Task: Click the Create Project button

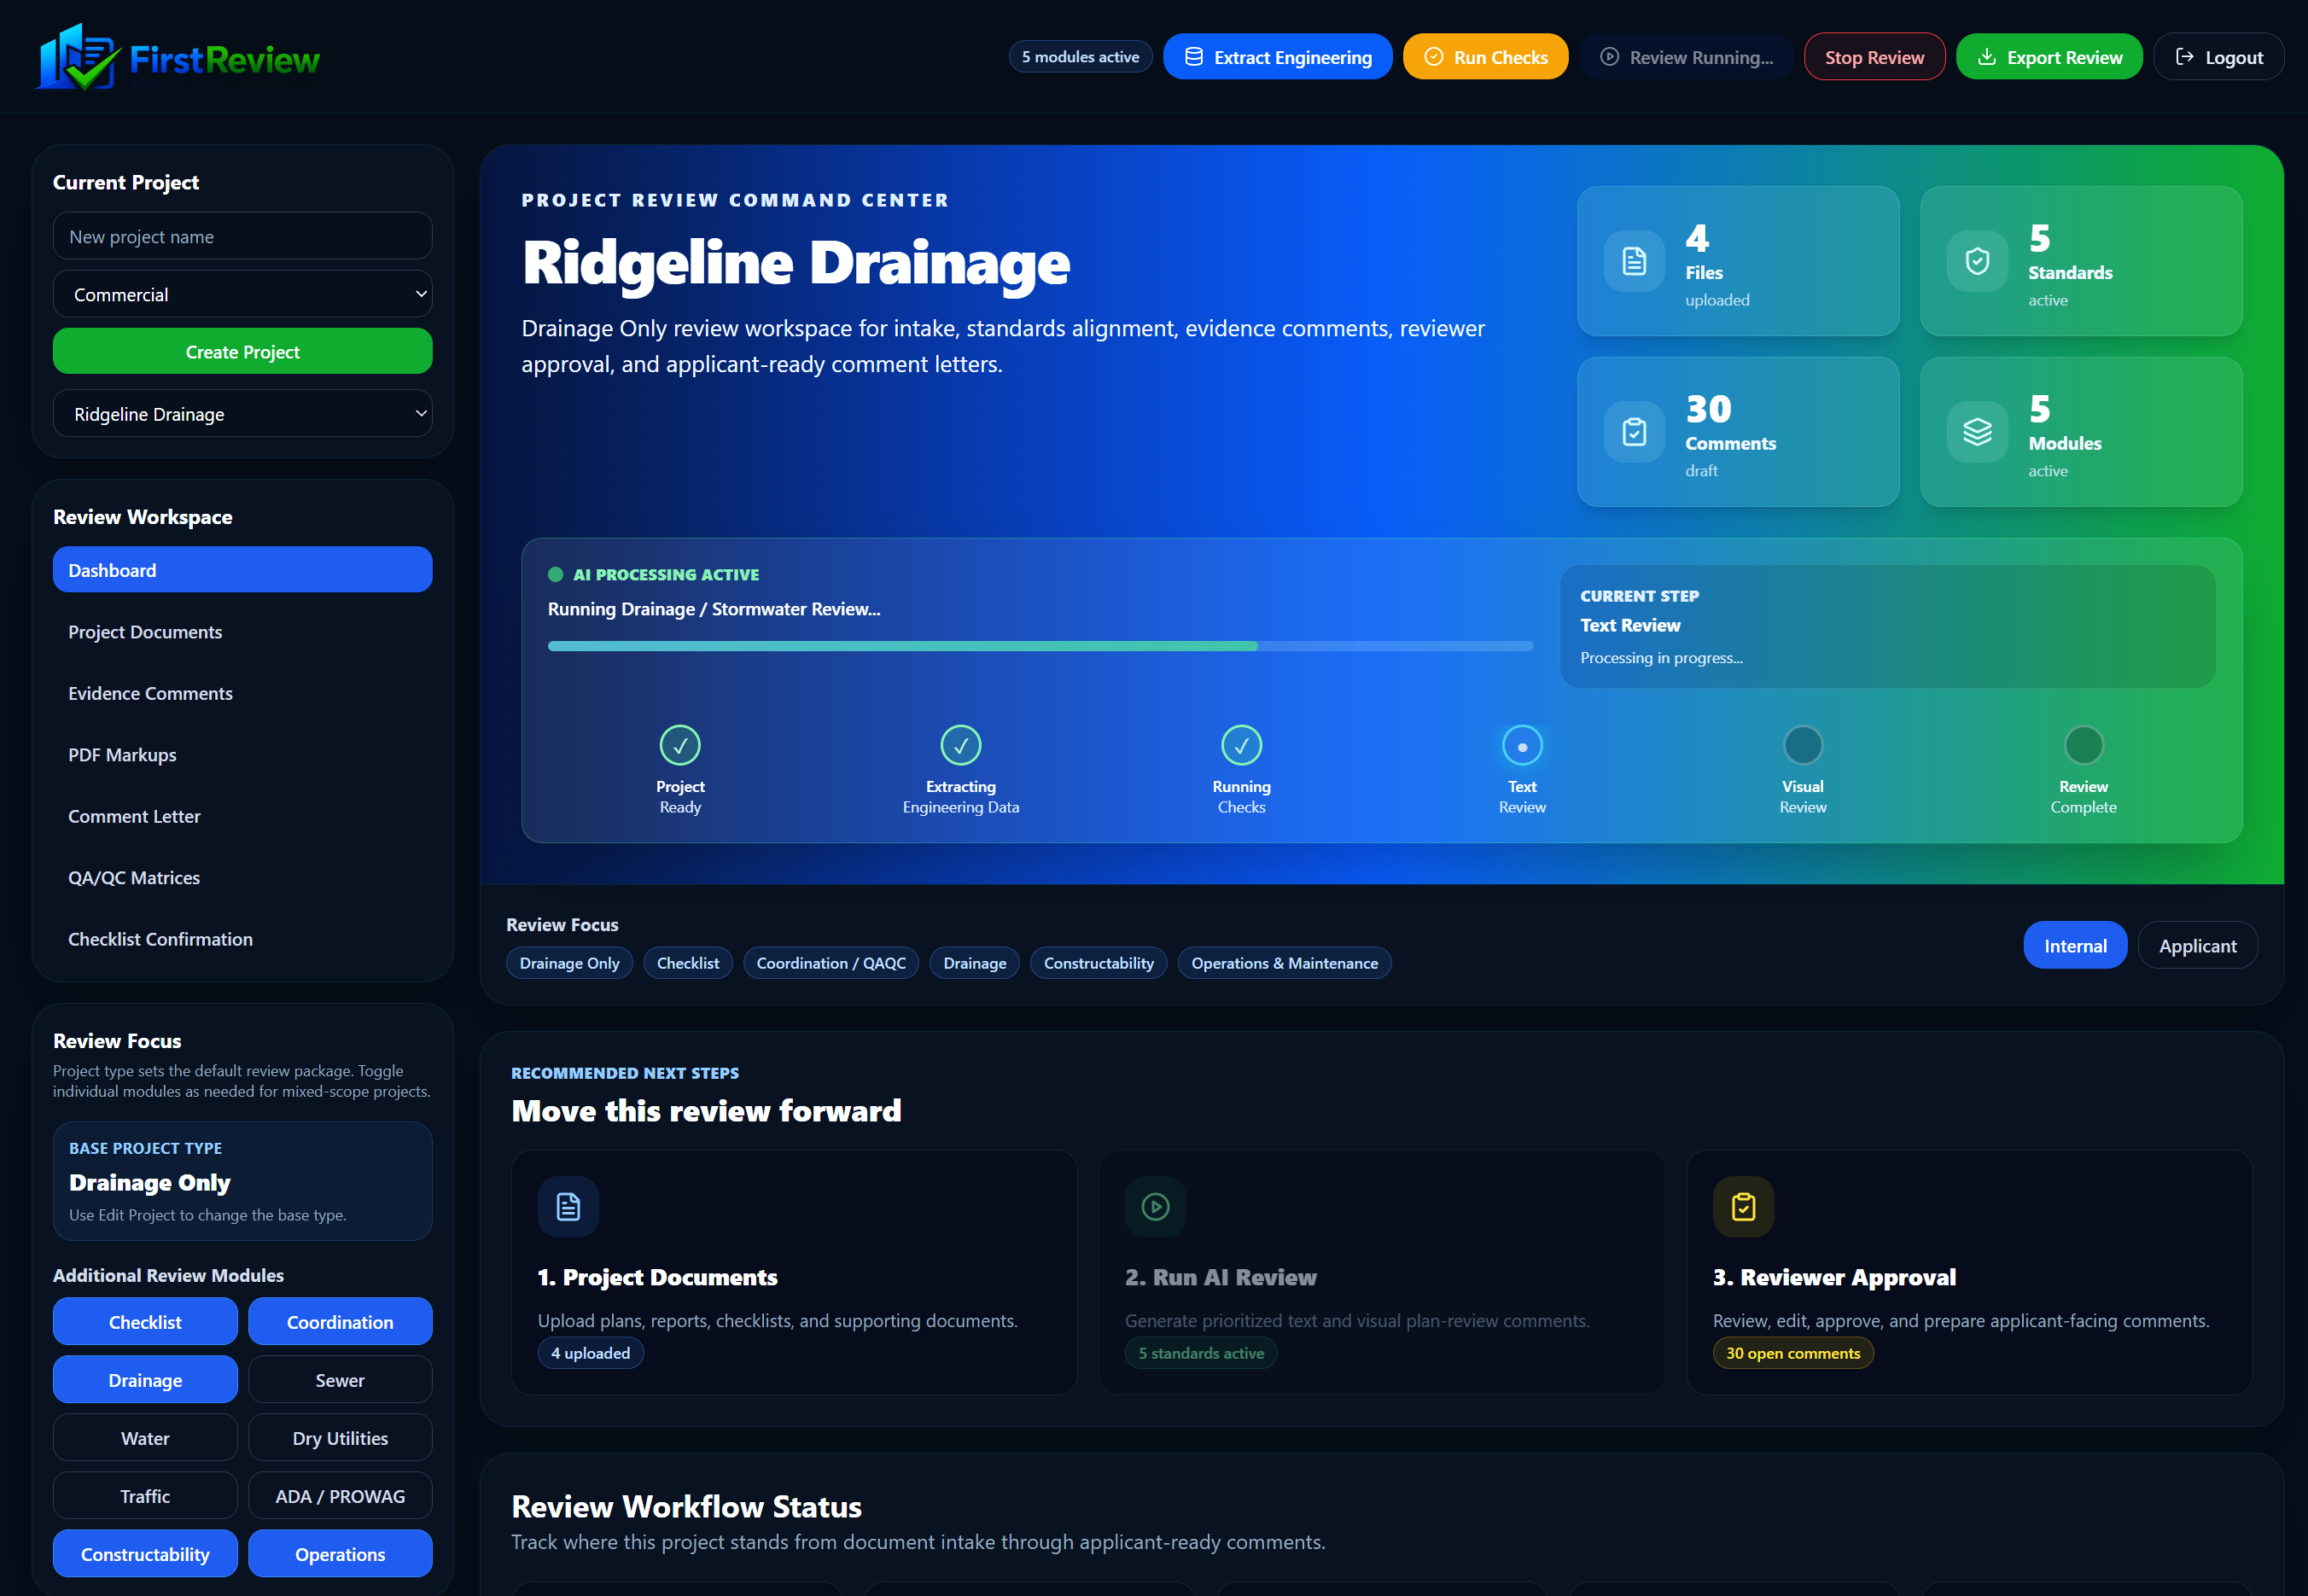Action: click(243, 351)
